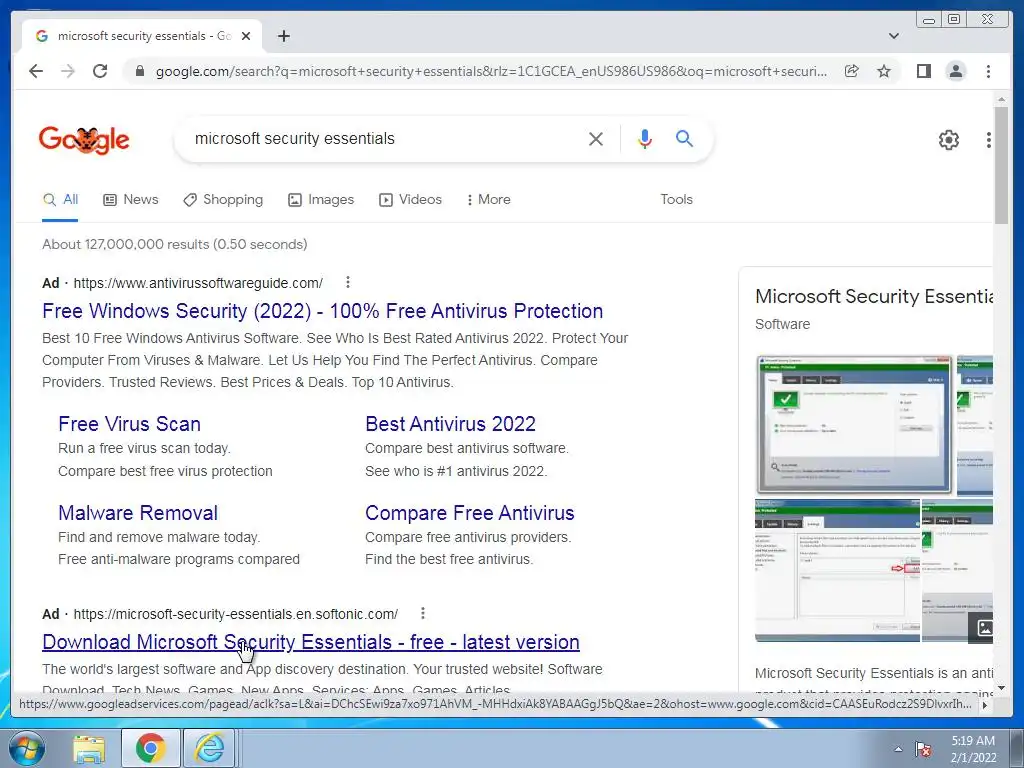1024x768 pixels.
Task: Open the Malware Removal link
Action: [138, 513]
